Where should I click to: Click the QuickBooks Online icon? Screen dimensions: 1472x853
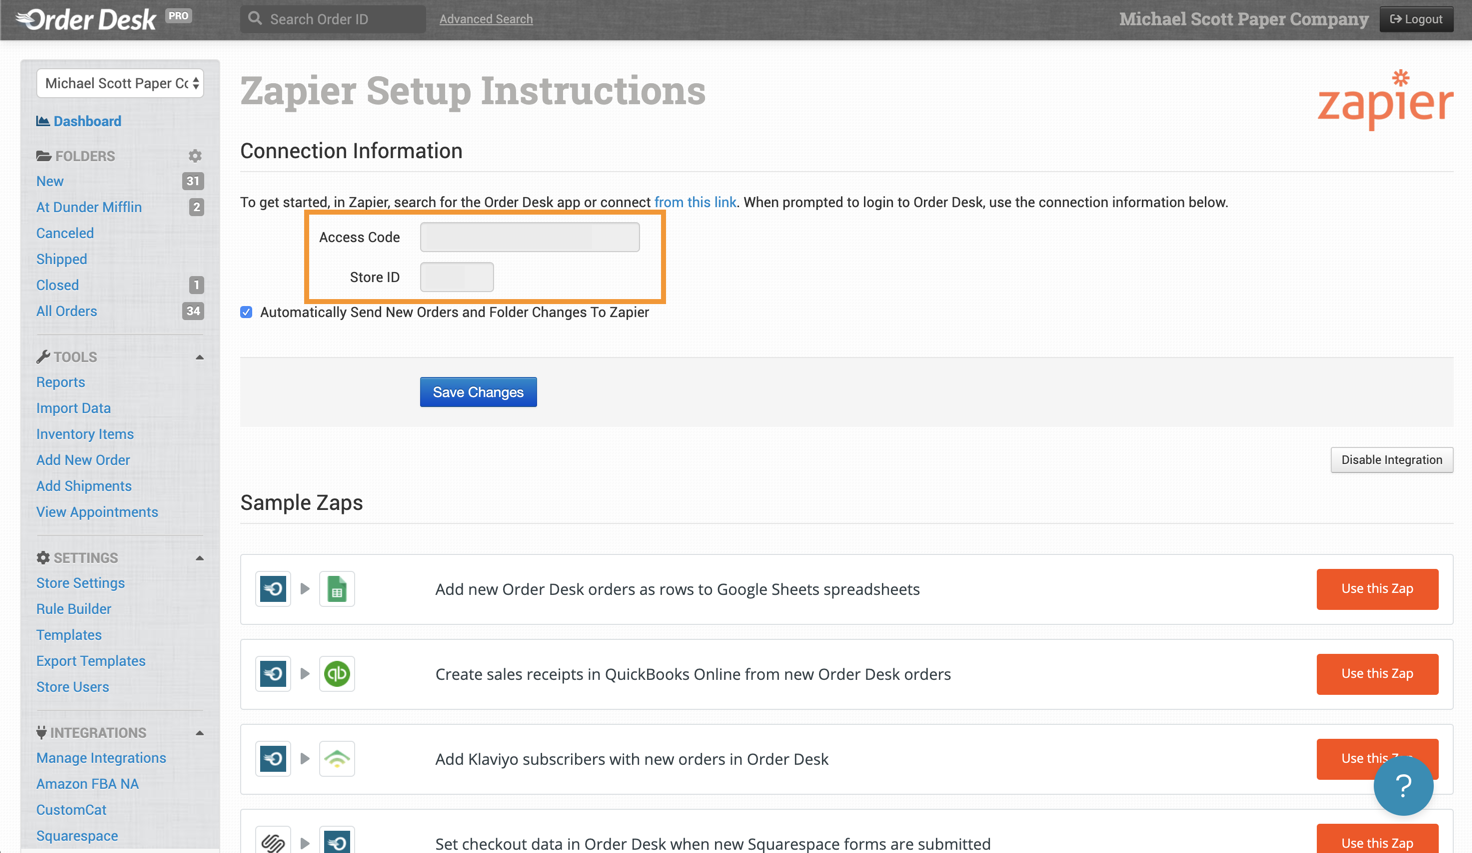[337, 674]
